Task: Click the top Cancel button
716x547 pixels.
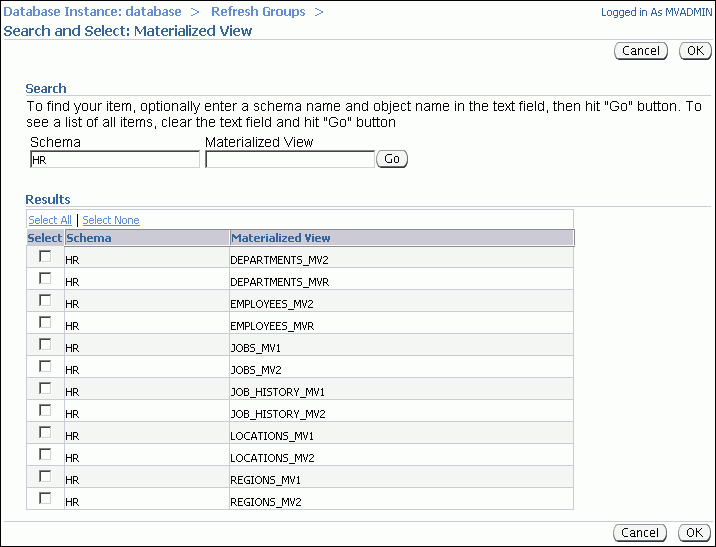Action: coord(641,51)
